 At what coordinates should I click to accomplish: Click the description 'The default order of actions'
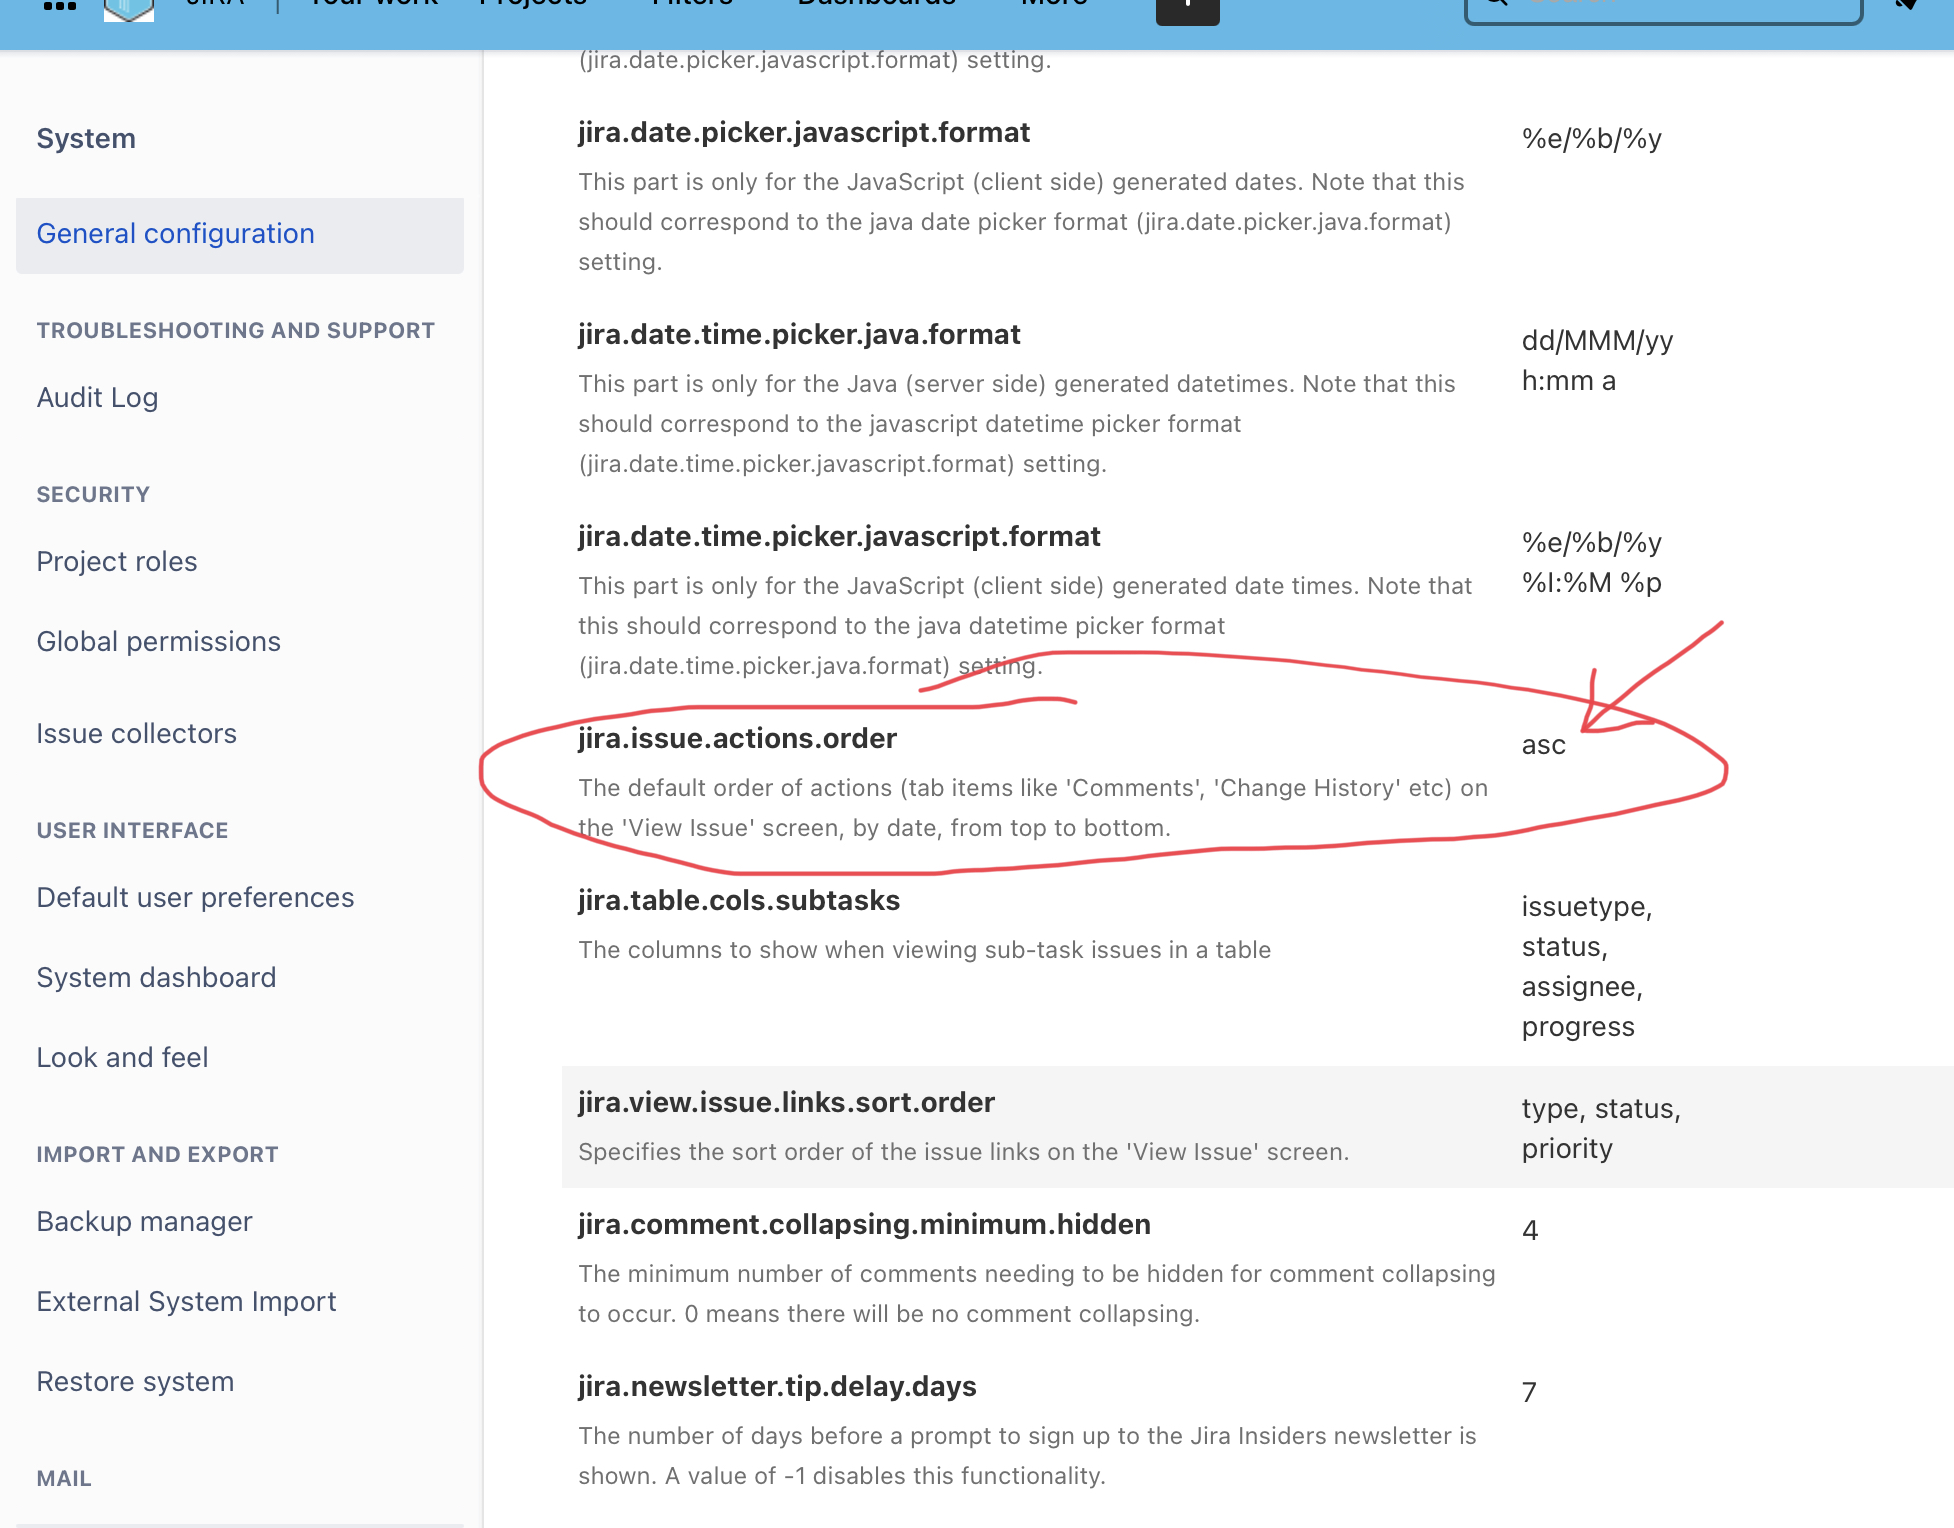pyautogui.click(x=1033, y=808)
